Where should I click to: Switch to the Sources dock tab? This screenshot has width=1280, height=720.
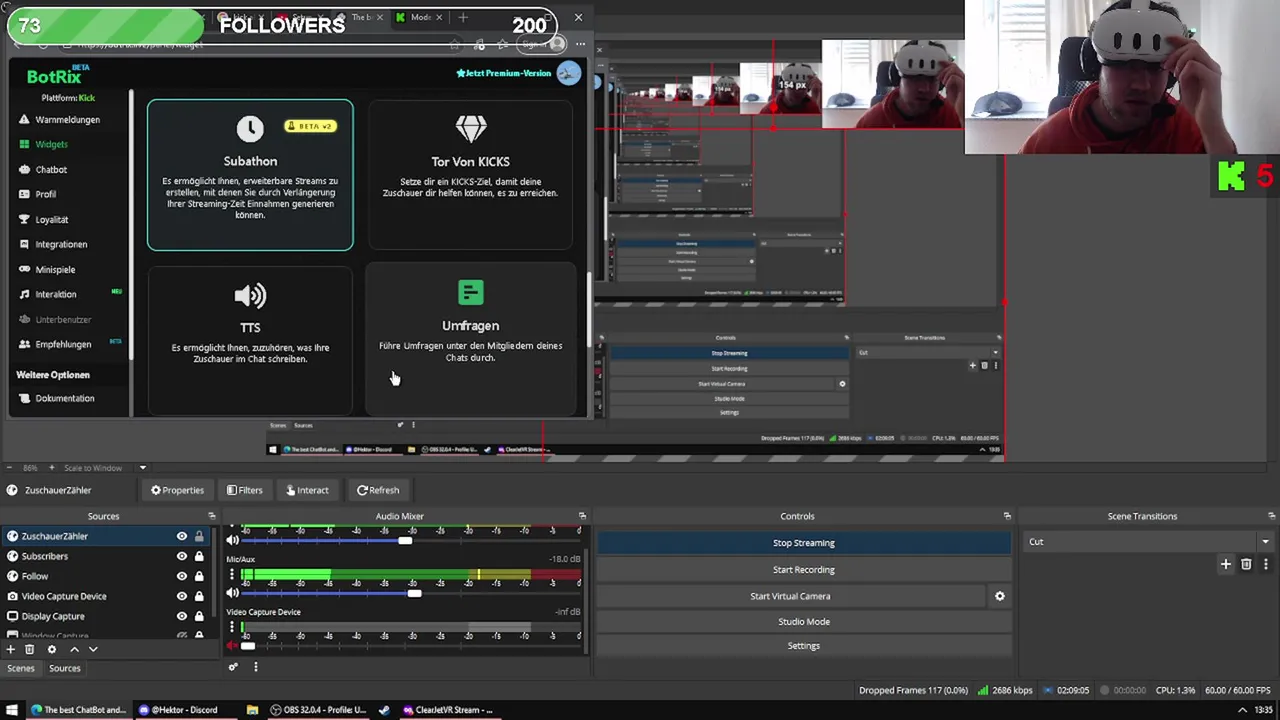point(64,668)
